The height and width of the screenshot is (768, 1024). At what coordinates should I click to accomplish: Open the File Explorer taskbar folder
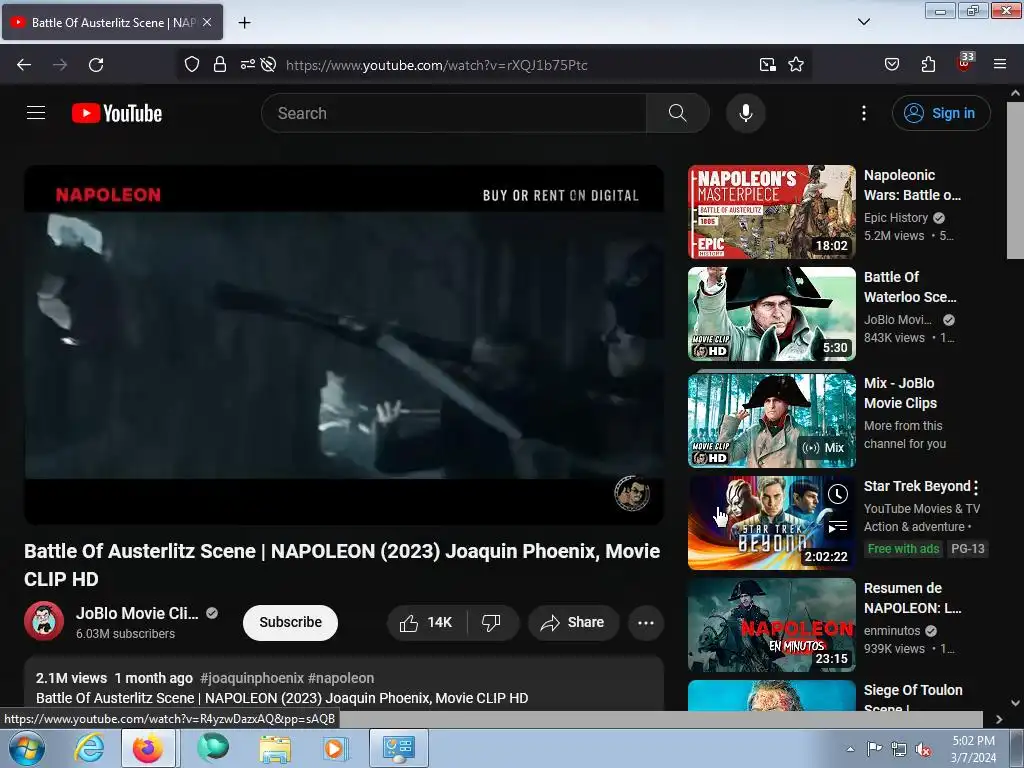pyautogui.click(x=275, y=748)
